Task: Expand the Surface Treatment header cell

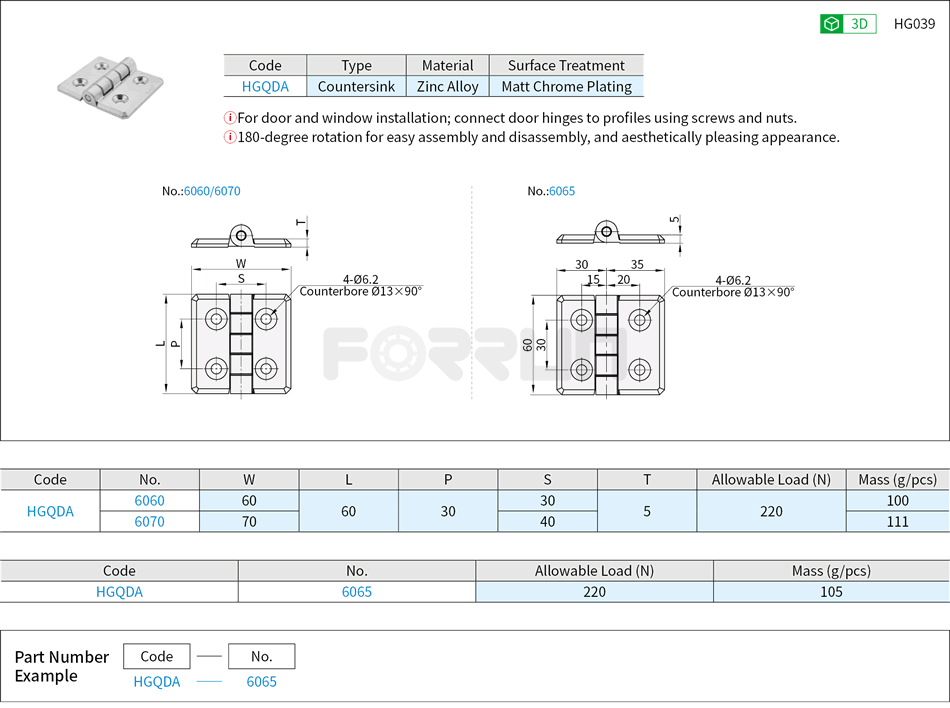Action: (x=567, y=65)
